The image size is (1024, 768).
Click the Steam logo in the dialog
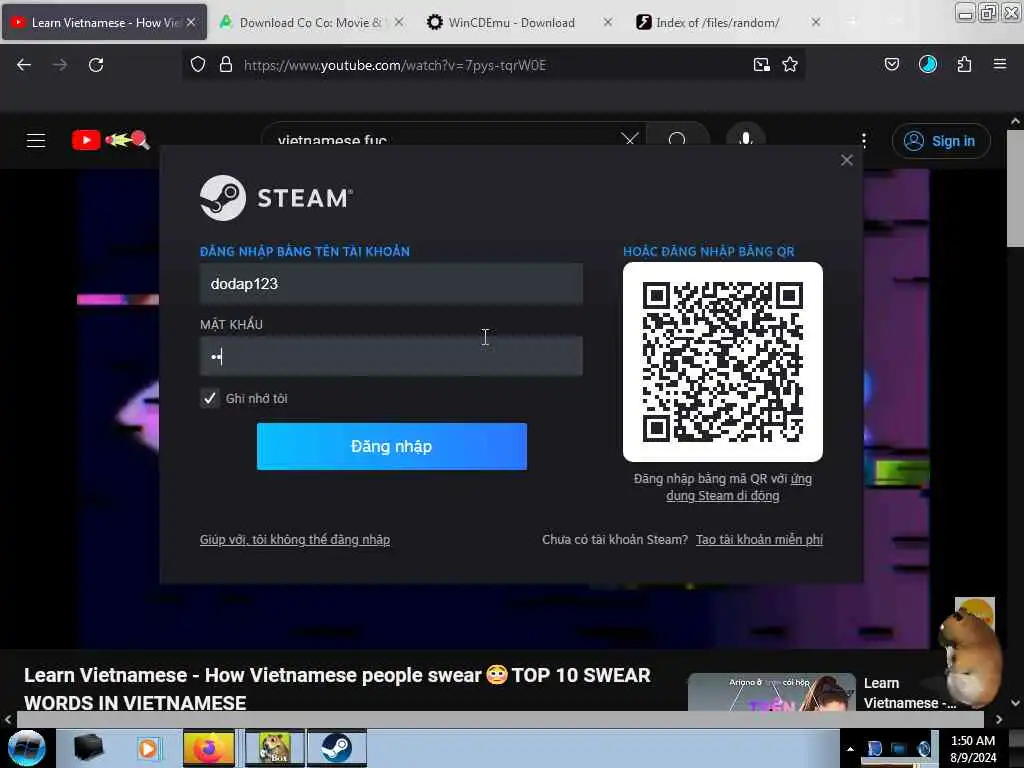(276, 198)
